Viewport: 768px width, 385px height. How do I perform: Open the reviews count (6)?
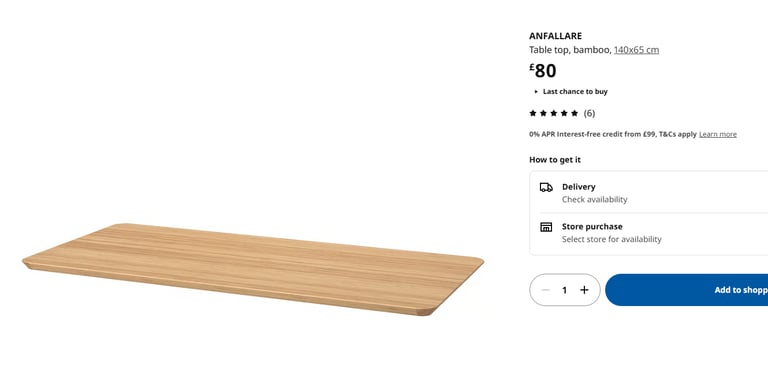pos(589,113)
